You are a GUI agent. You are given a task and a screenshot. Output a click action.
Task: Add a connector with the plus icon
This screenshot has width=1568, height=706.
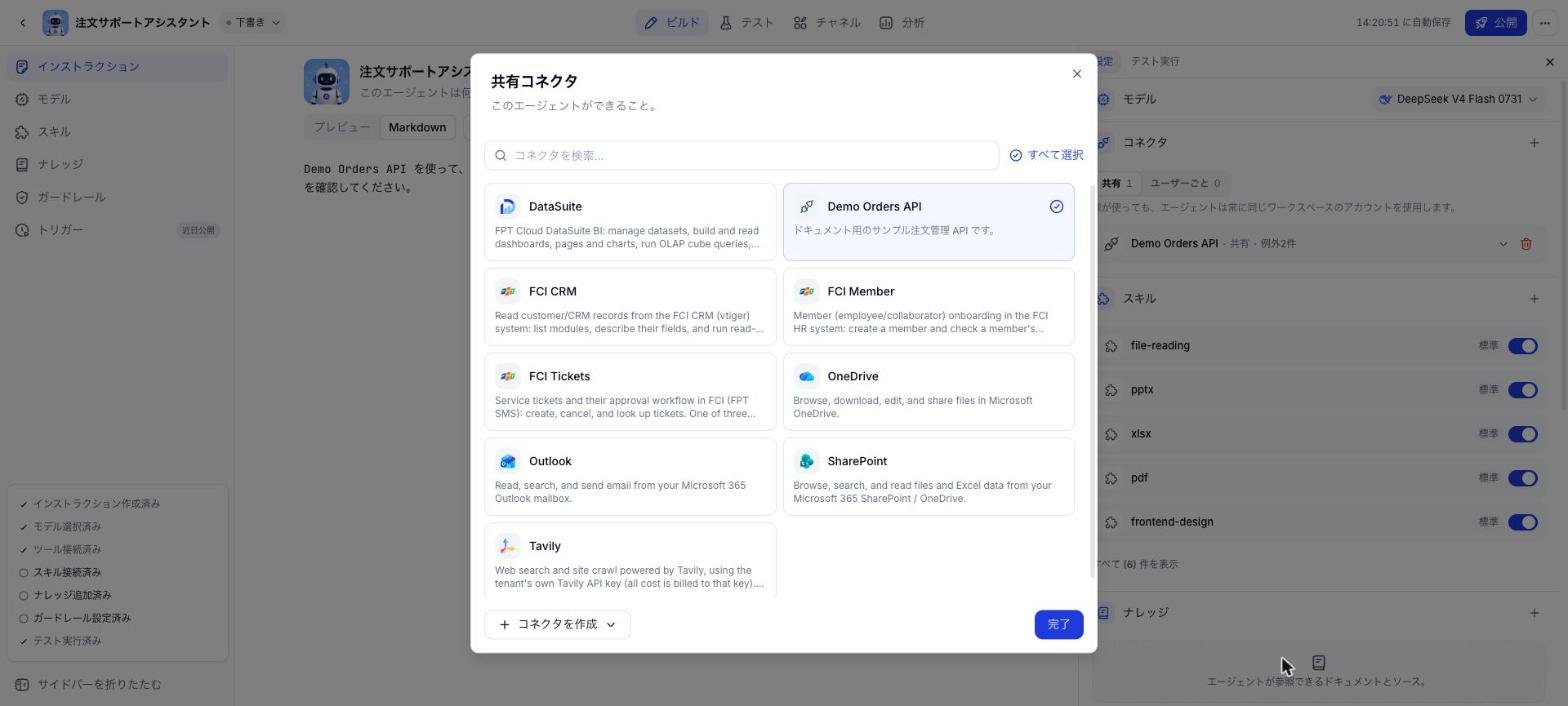click(1534, 143)
